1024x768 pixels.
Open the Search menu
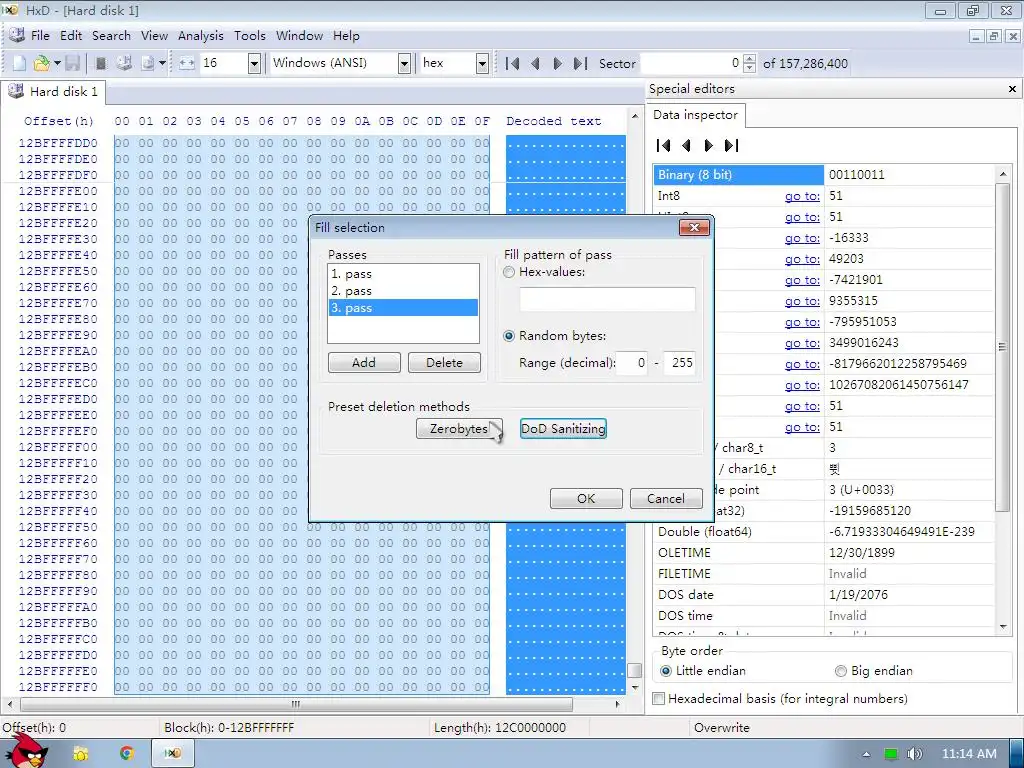click(x=111, y=36)
